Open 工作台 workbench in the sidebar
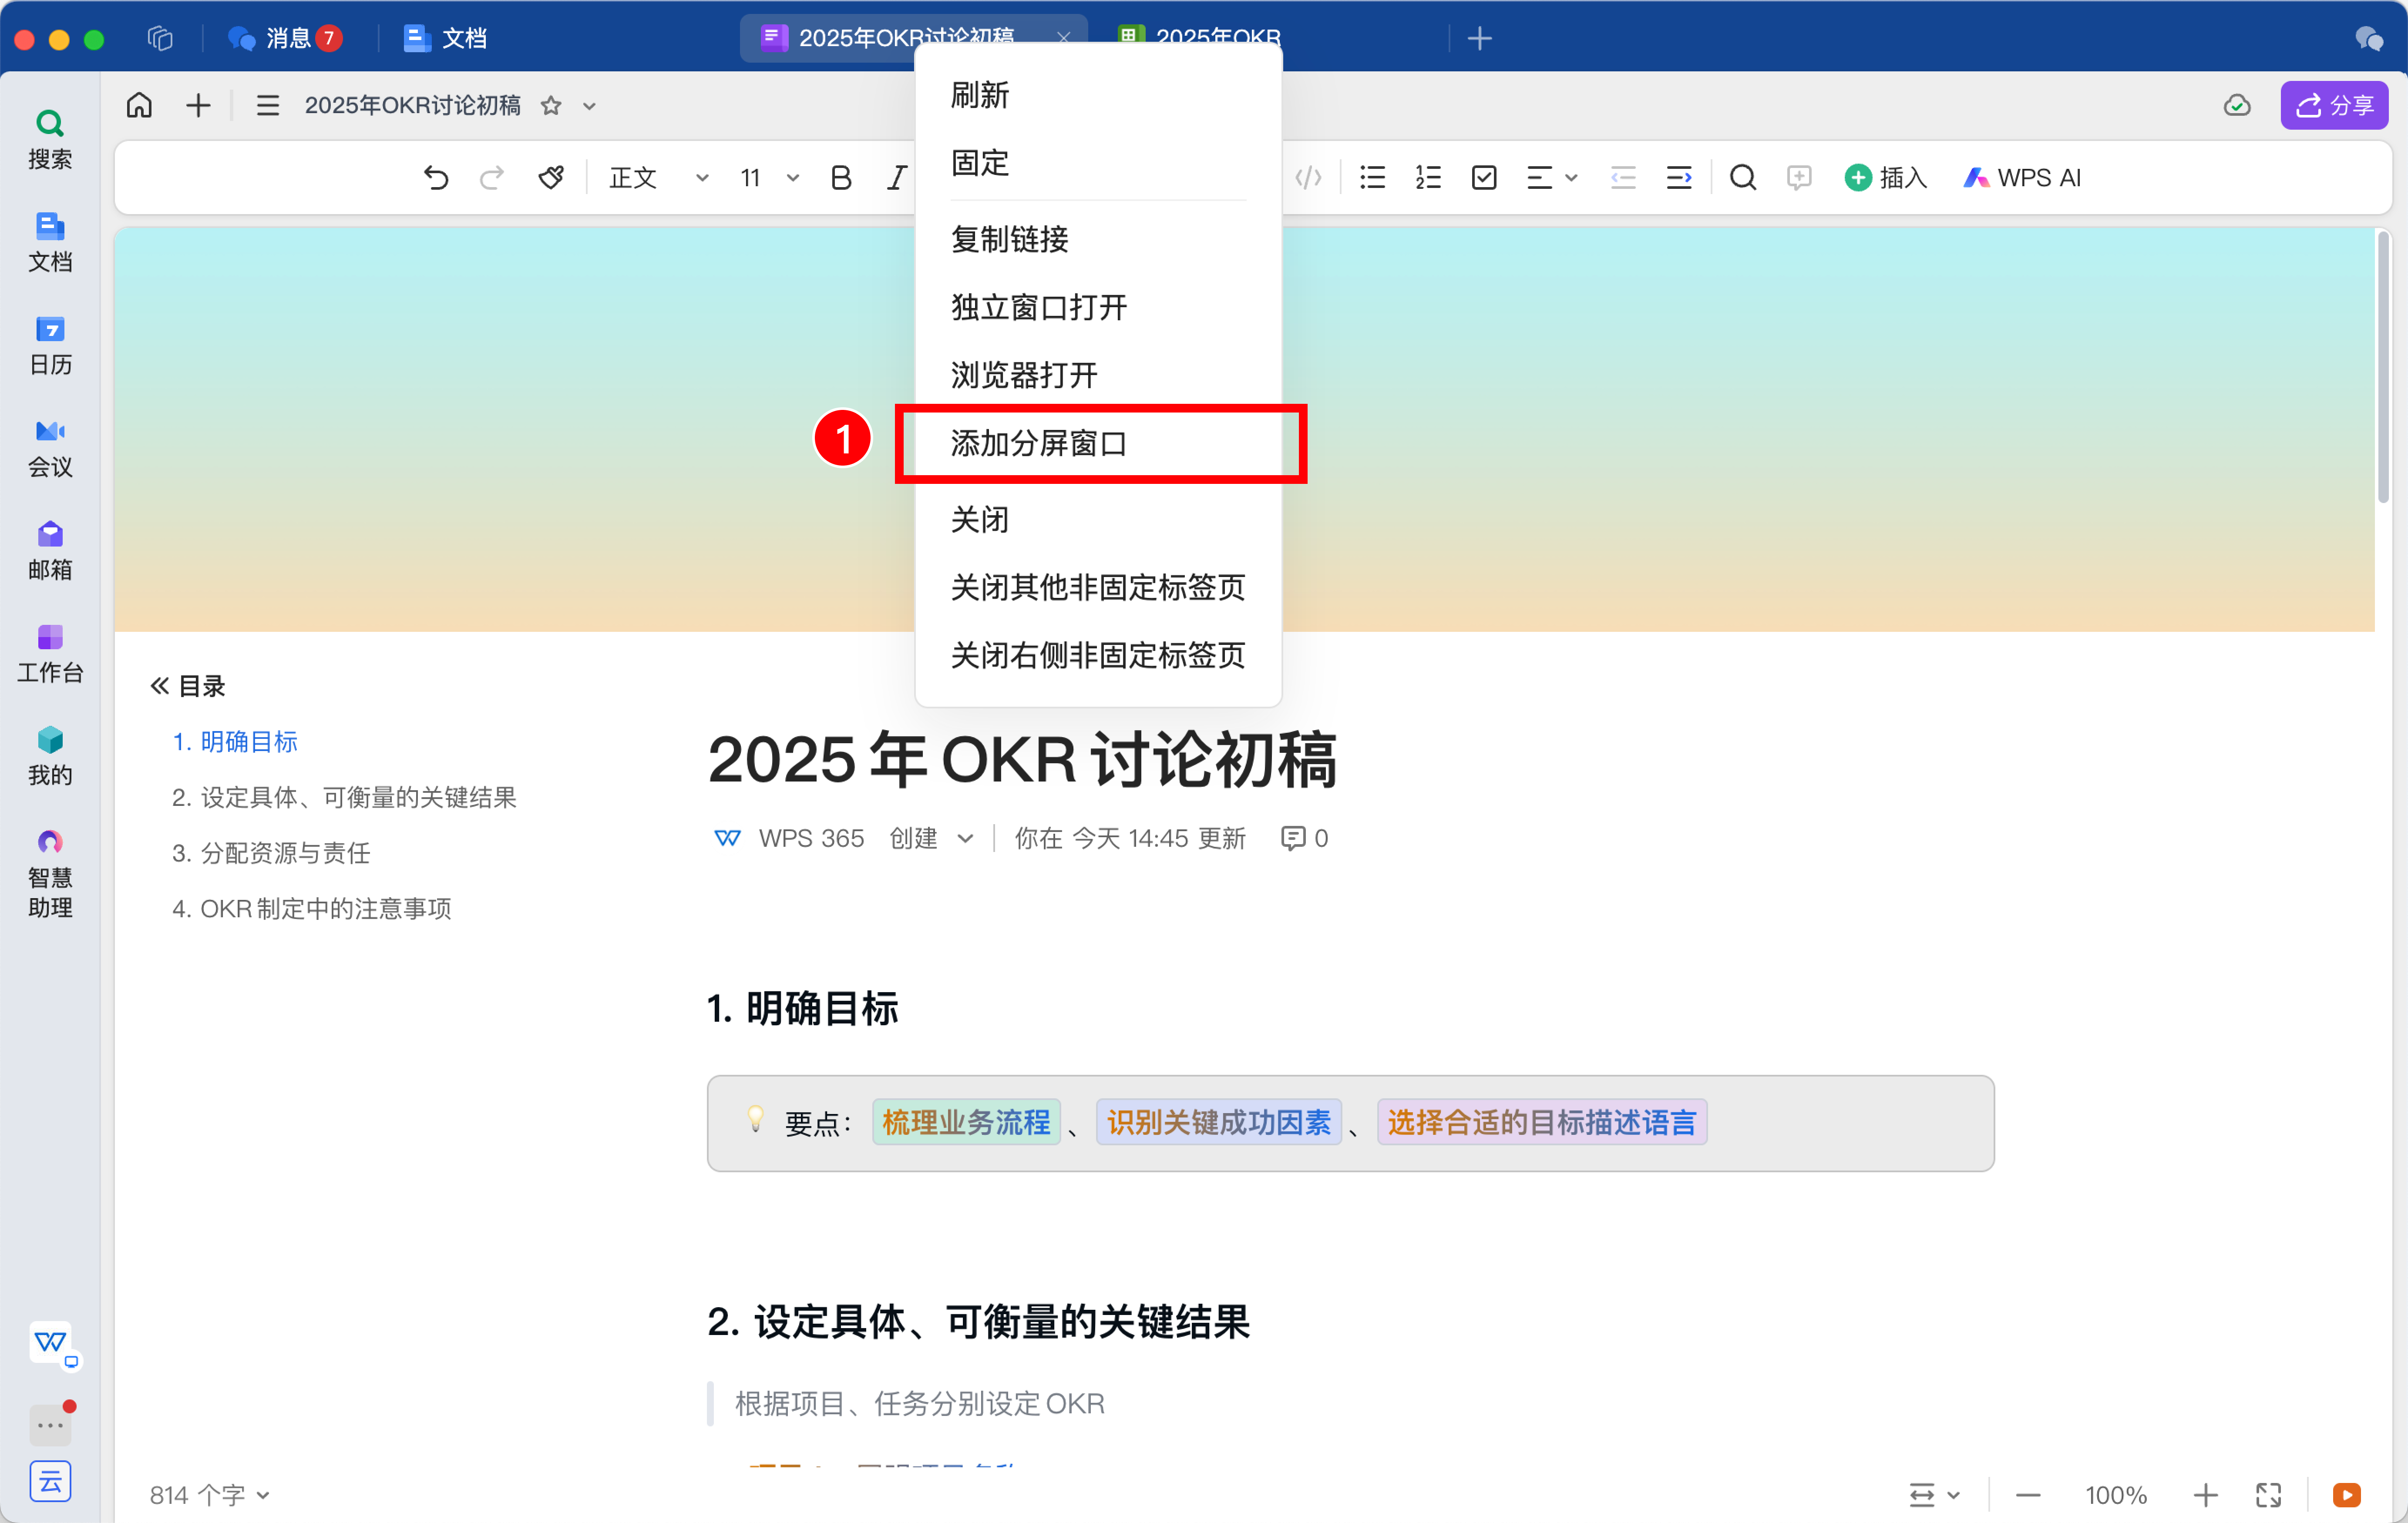The image size is (2408, 1523). coord(50,655)
